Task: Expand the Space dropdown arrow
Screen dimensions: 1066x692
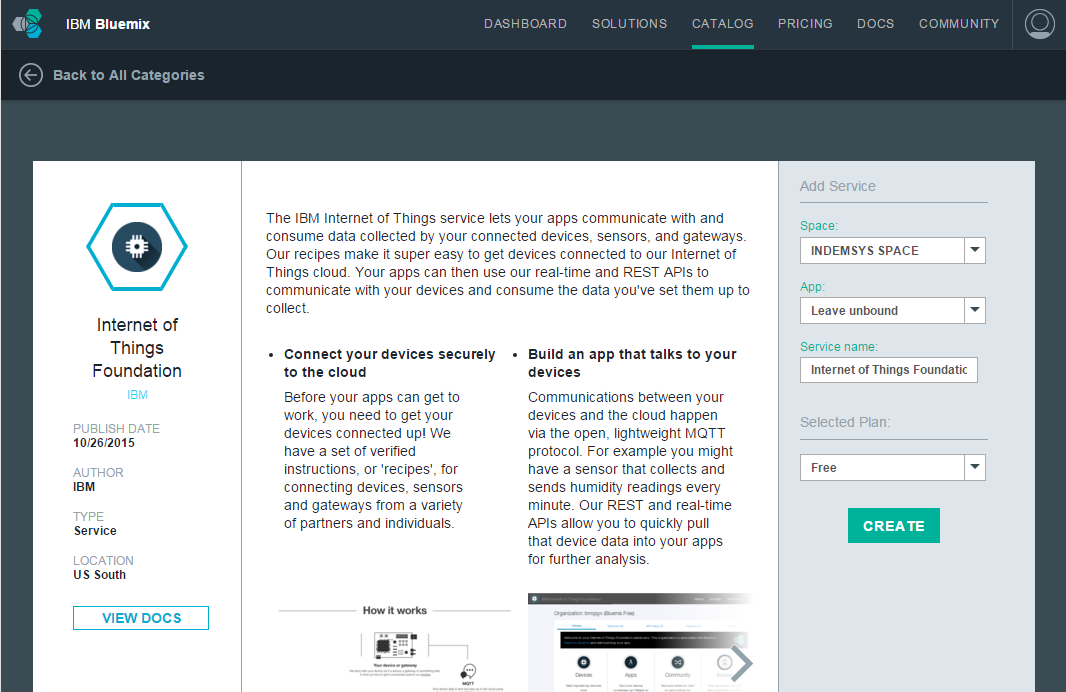Action: pos(974,250)
